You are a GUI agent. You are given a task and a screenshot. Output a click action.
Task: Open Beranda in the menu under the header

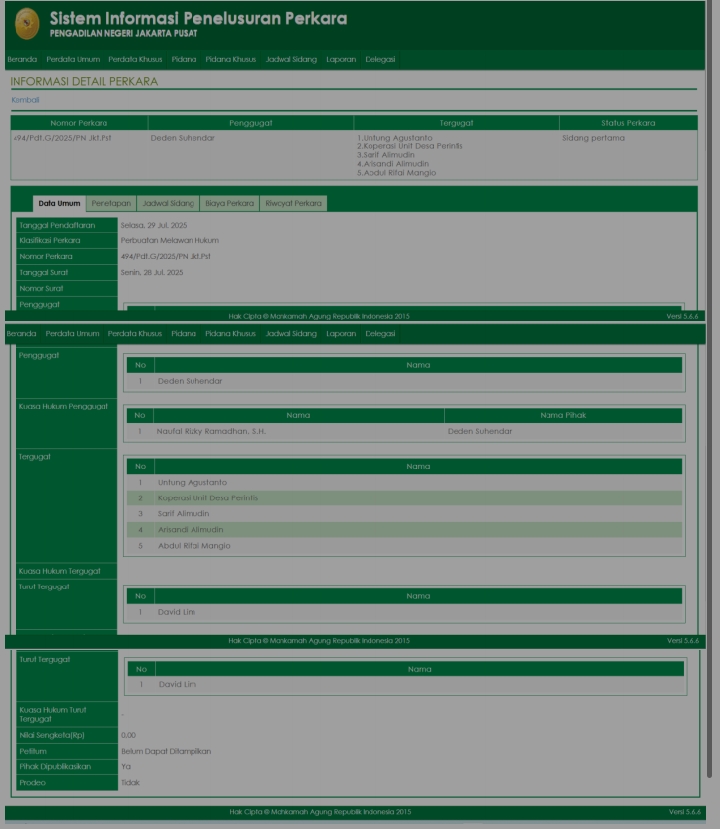[x=21, y=59]
